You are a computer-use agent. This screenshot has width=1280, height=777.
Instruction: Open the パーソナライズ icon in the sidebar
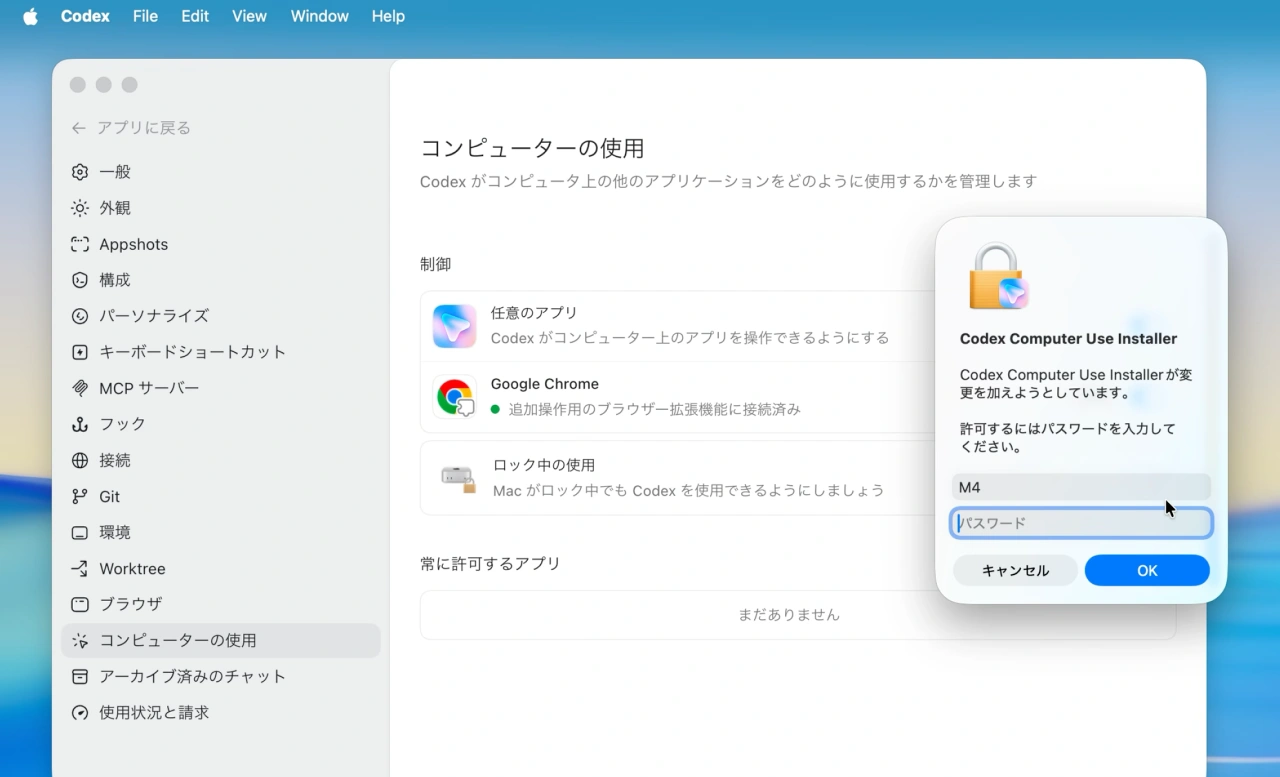[80, 316]
